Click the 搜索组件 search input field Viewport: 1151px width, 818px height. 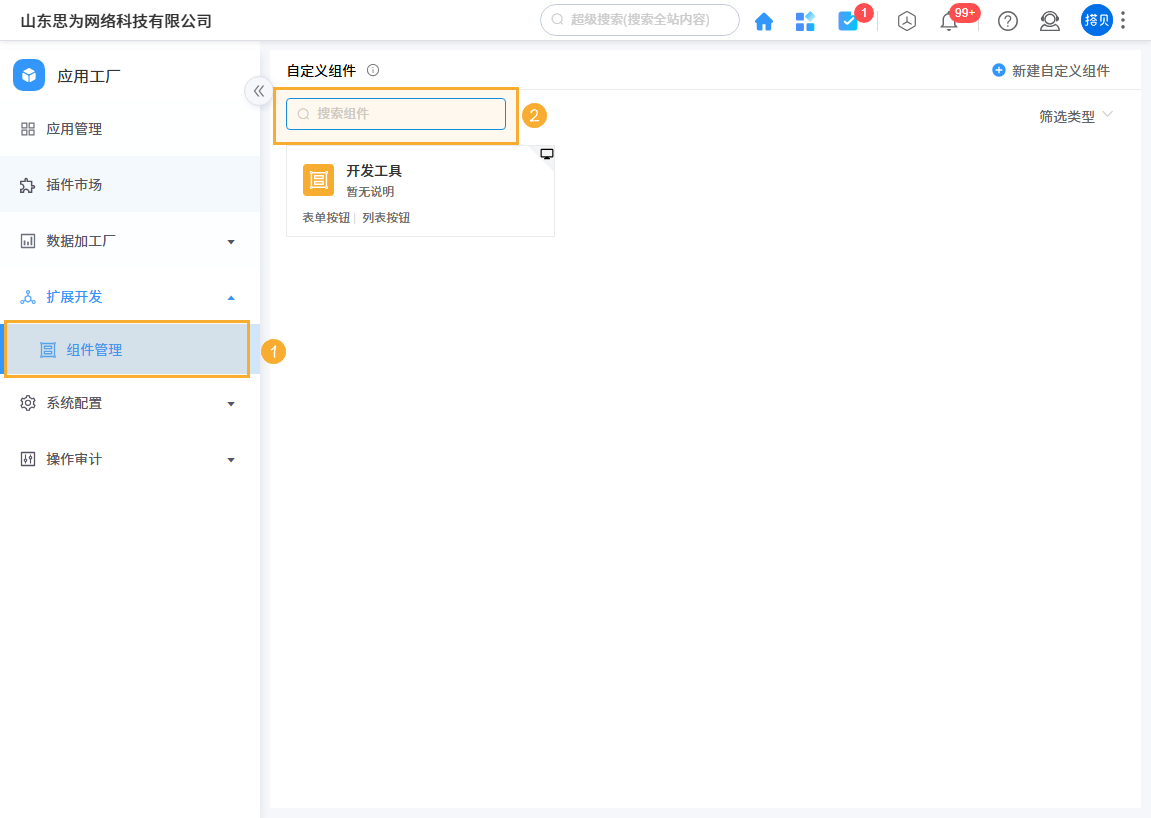click(396, 113)
